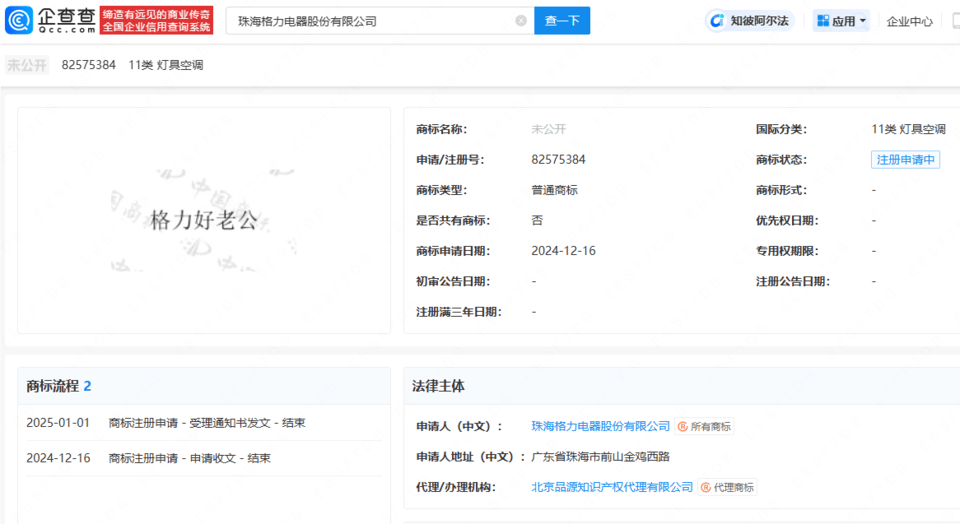Clear the search box with the X icon
The width and height of the screenshot is (960, 524).
tap(520, 21)
